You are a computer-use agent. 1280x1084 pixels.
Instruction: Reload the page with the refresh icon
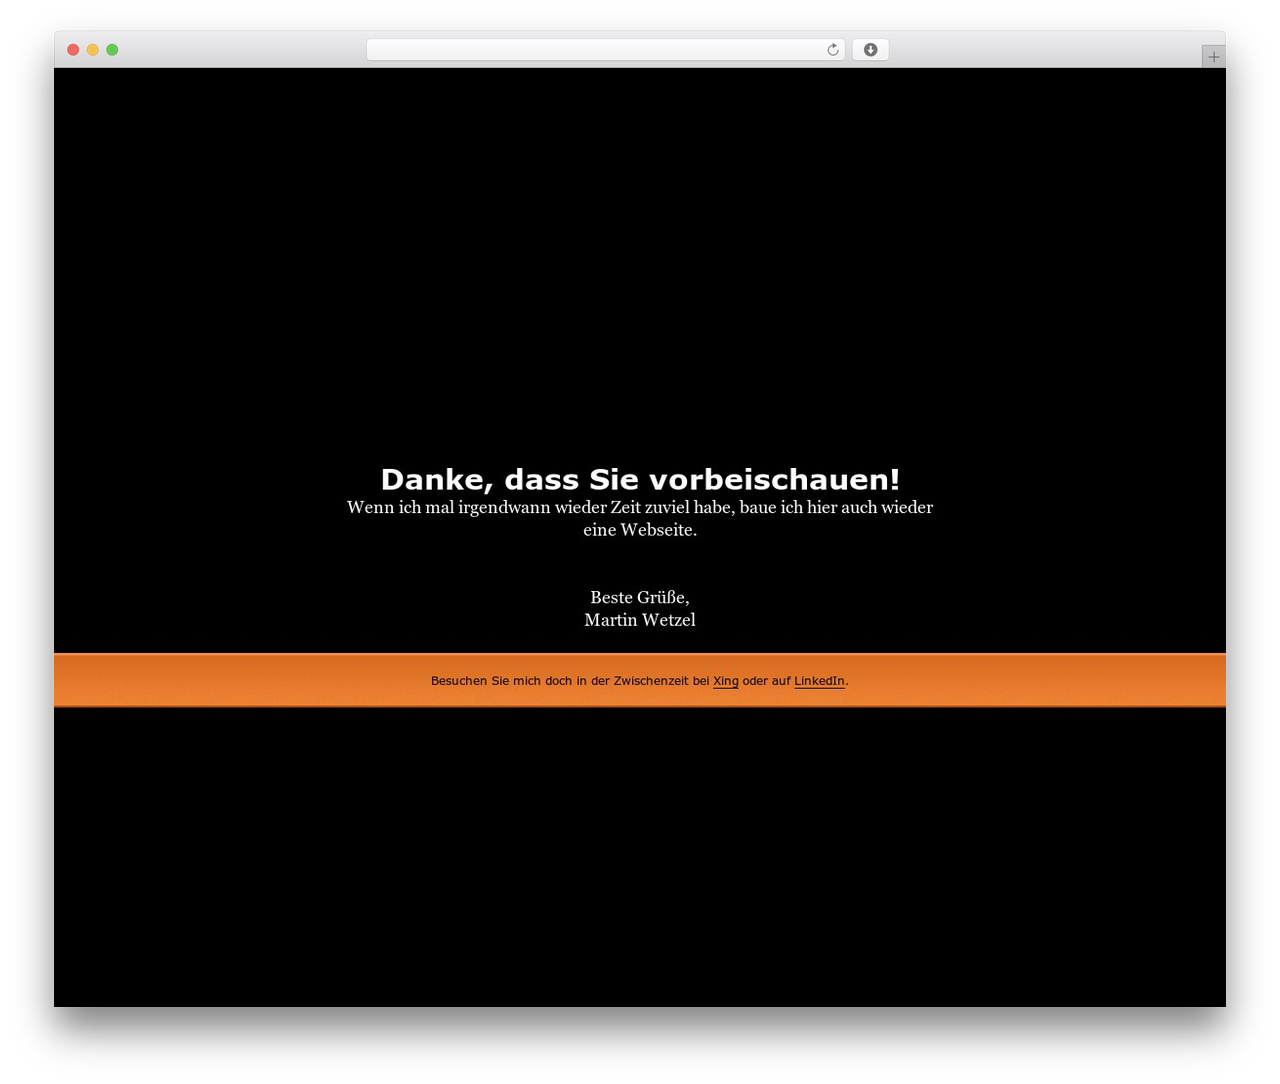click(x=833, y=50)
